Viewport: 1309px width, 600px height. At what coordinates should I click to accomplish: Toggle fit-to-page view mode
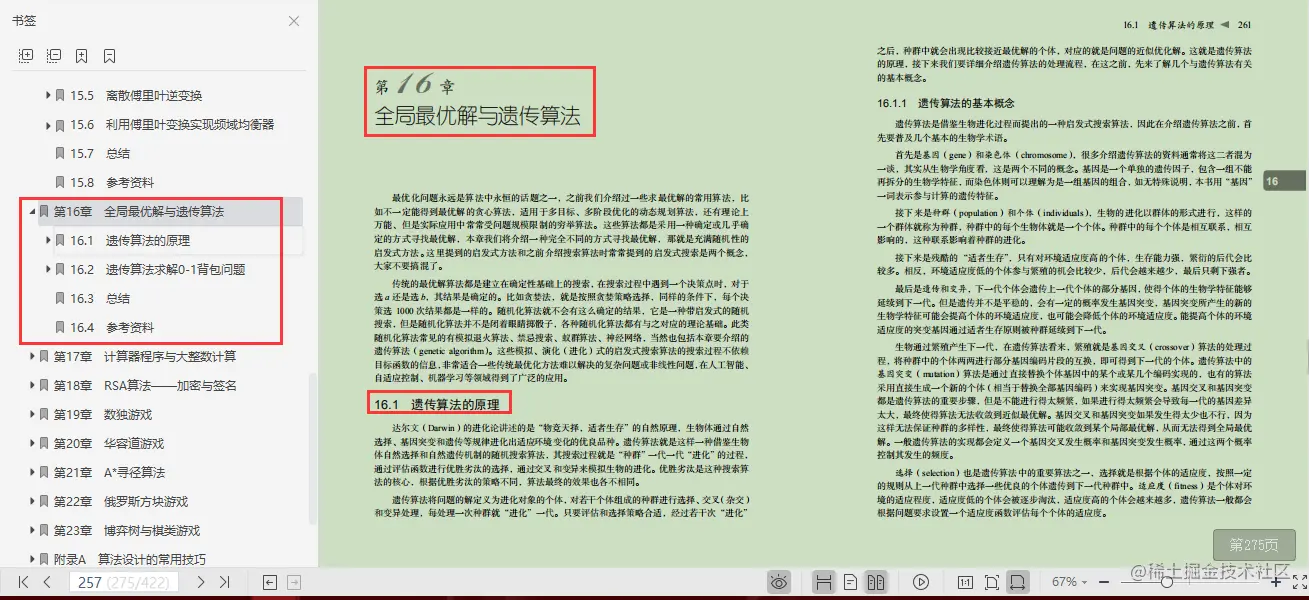pyautogui.click(x=992, y=581)
